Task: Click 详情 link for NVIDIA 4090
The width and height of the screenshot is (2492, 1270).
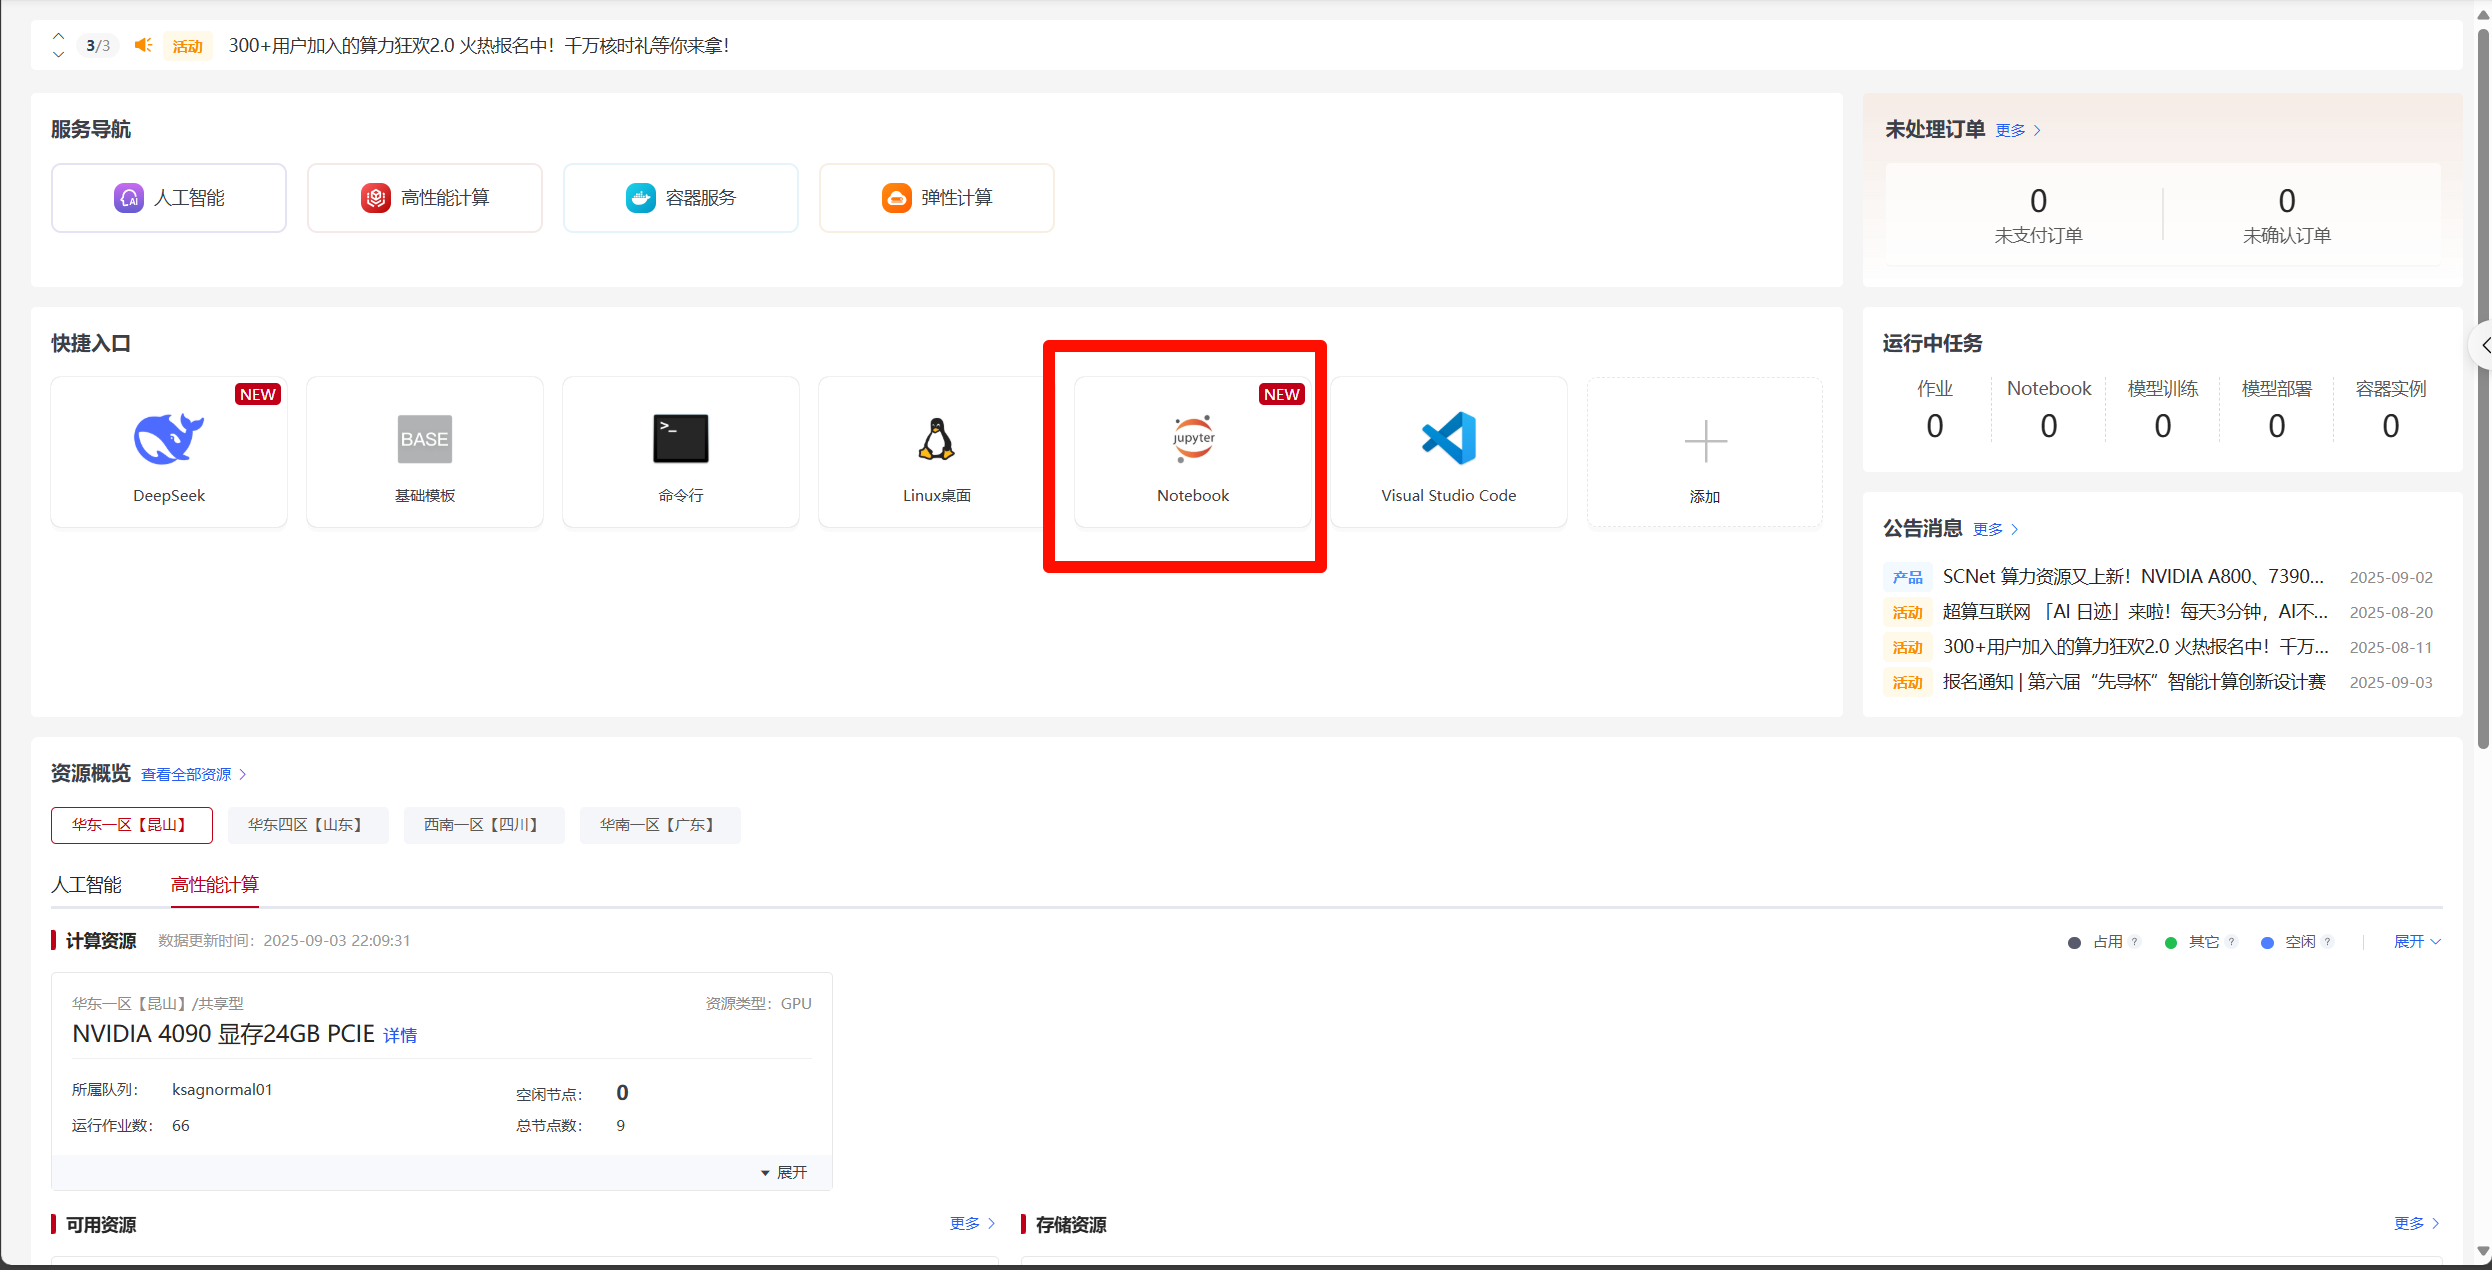Action: pyautogui.click(x=400, y=1035)
